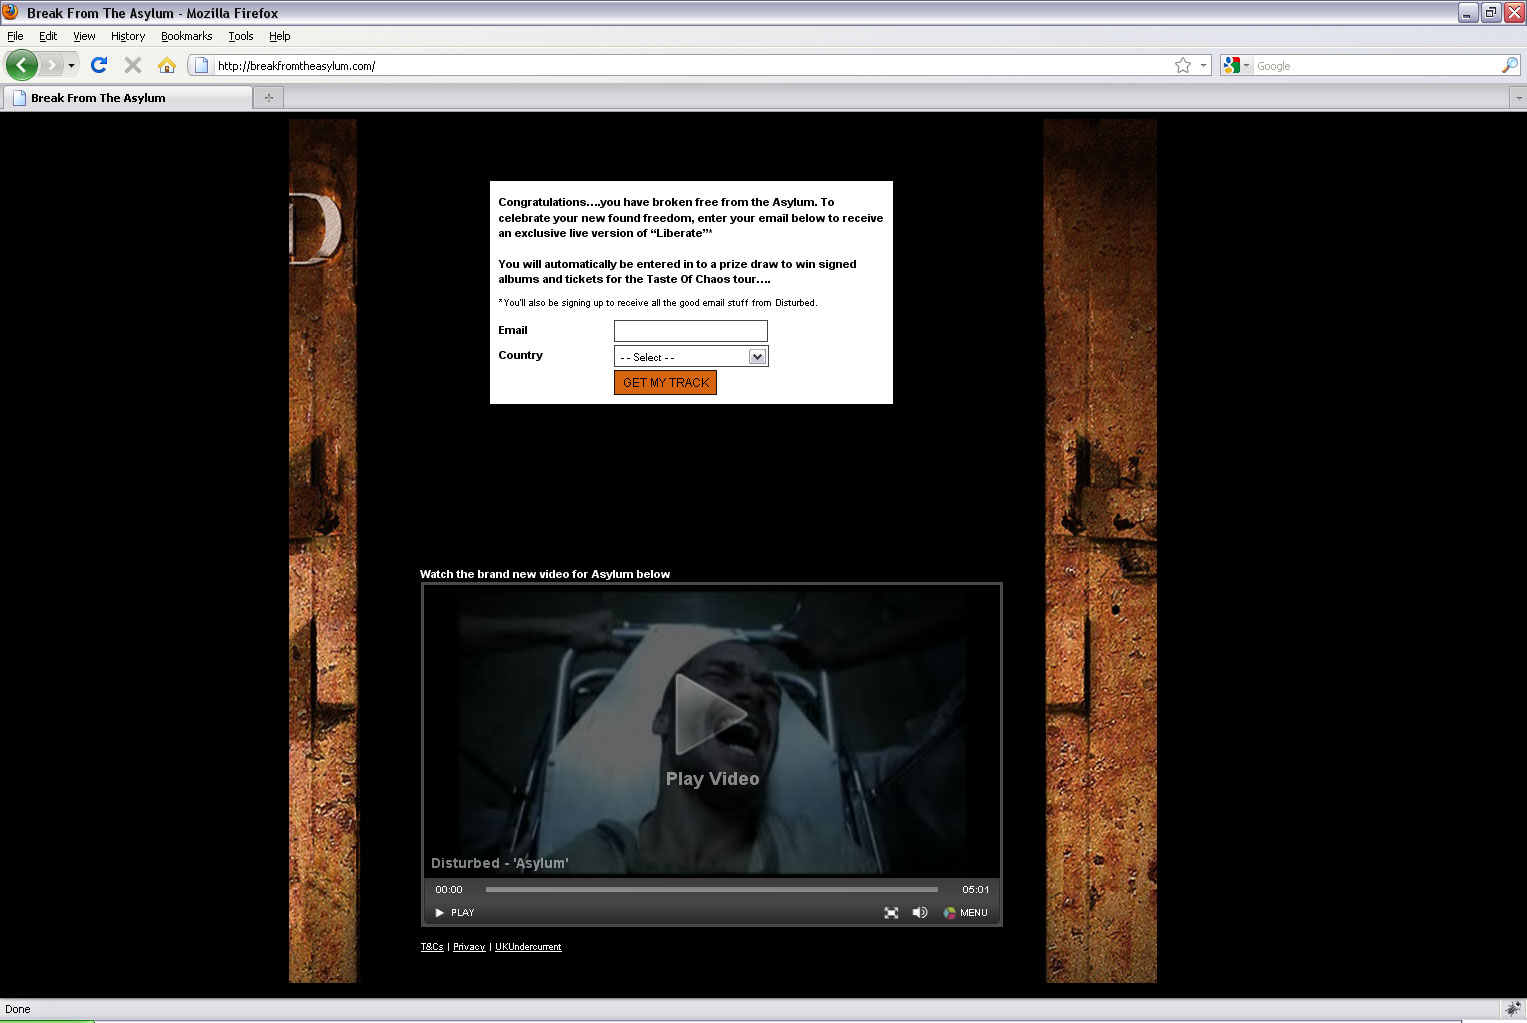This screenshot has width=1527, height=1023.
Task: Click the video progress seek bar
Action: click(712, 889)
